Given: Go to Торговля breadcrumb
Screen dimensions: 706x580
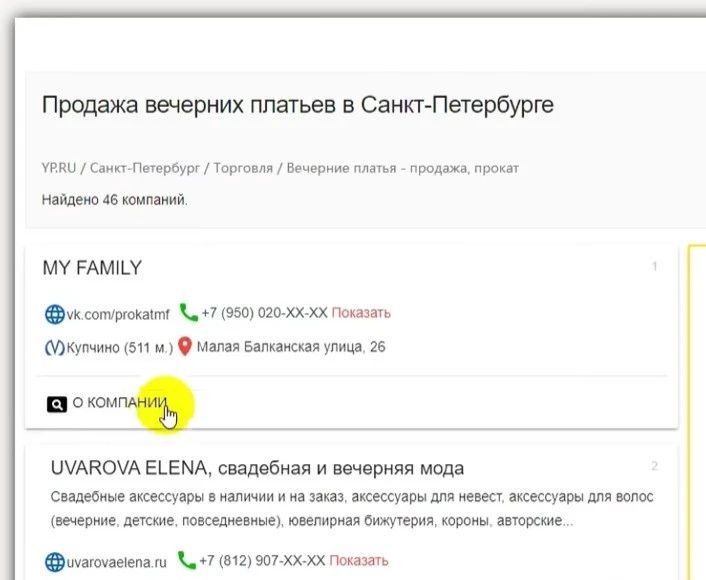Looking at the screenshot, I should (243, 168).
